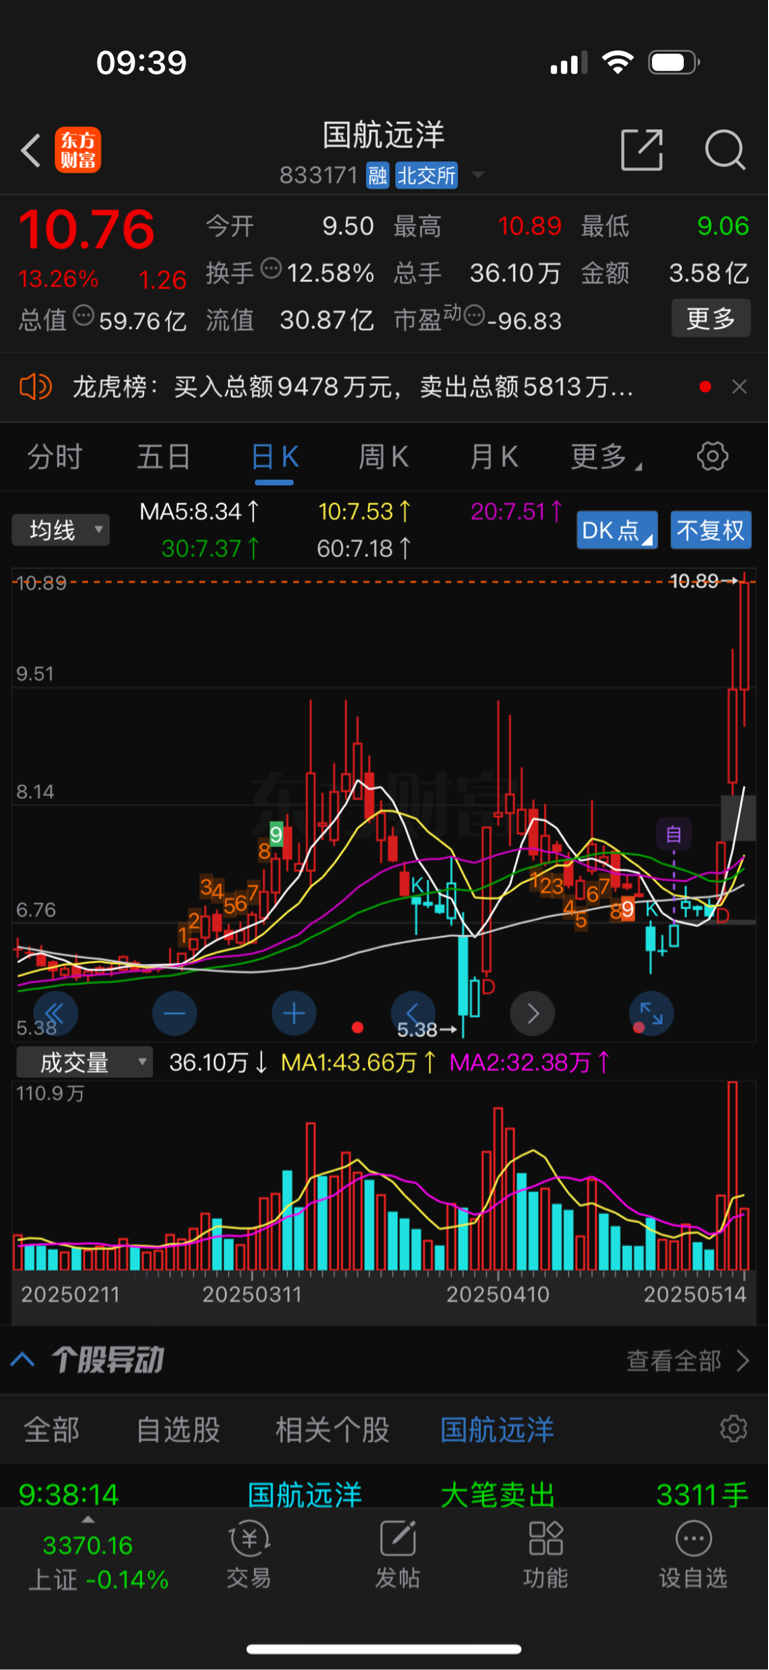Tap the 更多 button in quote panel
The width and height of the screenshot is (769, 1670).
coord(711,319)
